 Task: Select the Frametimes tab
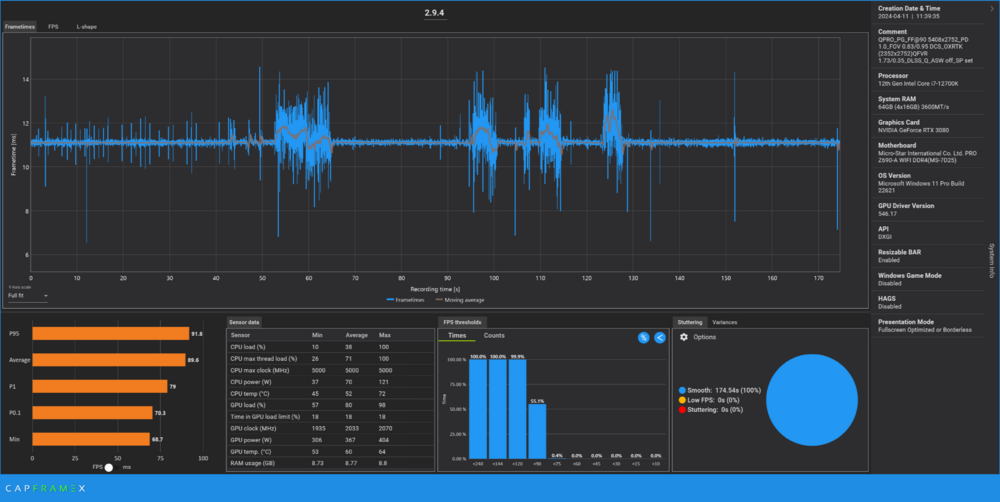coord(20,25)
